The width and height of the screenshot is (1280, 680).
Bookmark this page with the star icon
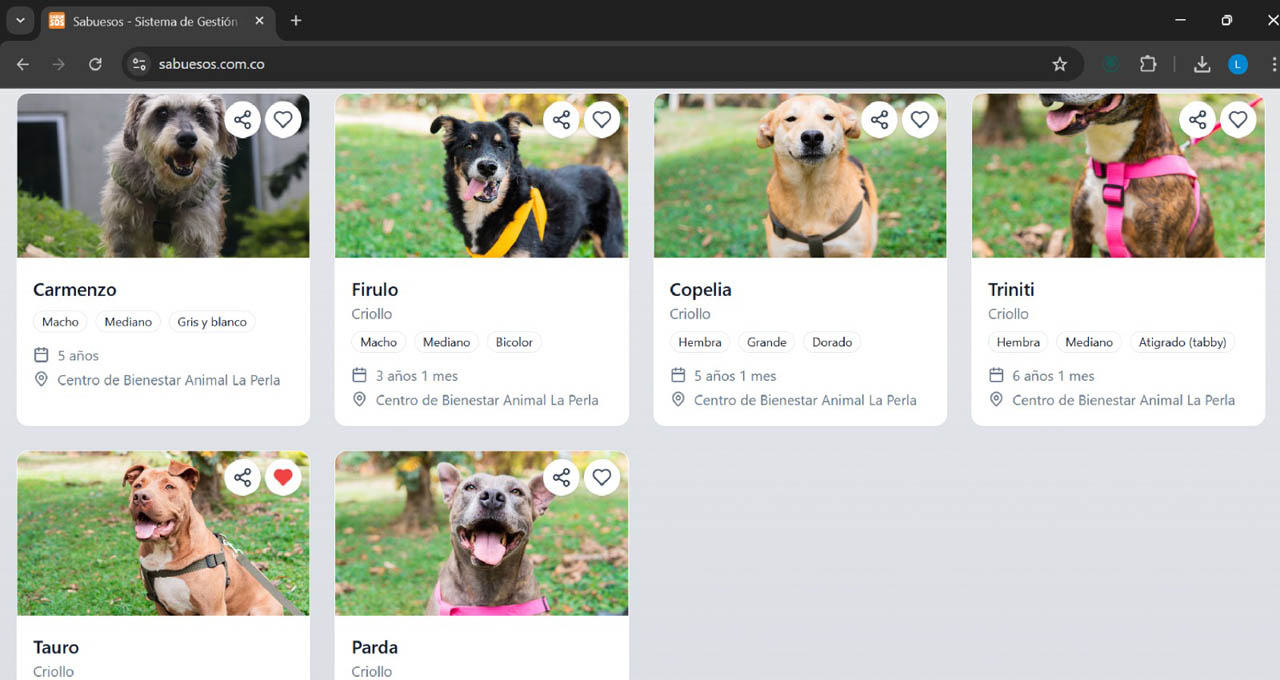[x=1060, y=64]
